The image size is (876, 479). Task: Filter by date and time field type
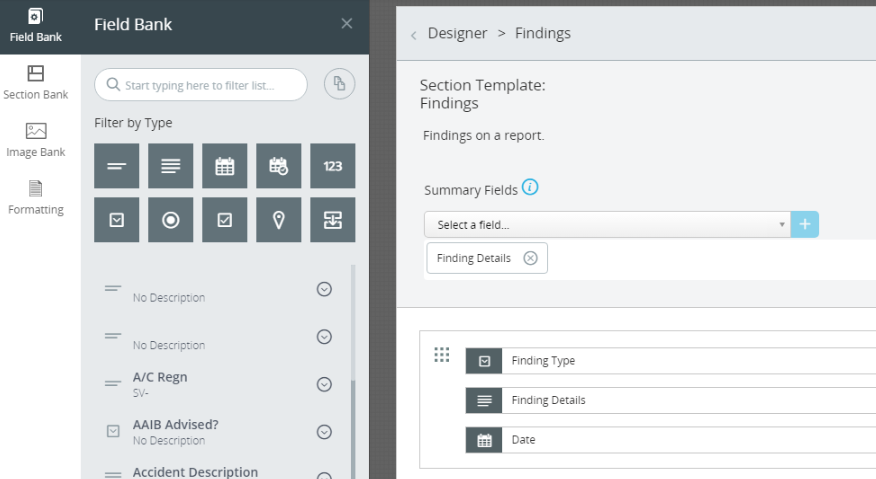pos(278,166)
